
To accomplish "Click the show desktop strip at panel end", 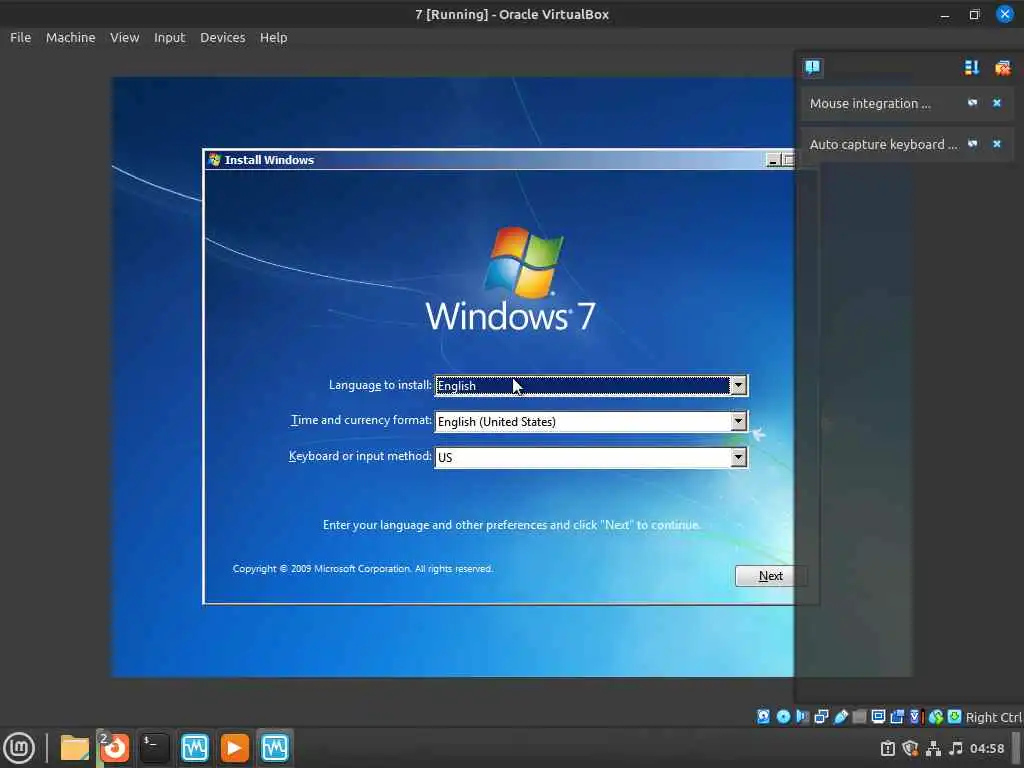I will pyautogui.click(x=1016, y=748).
